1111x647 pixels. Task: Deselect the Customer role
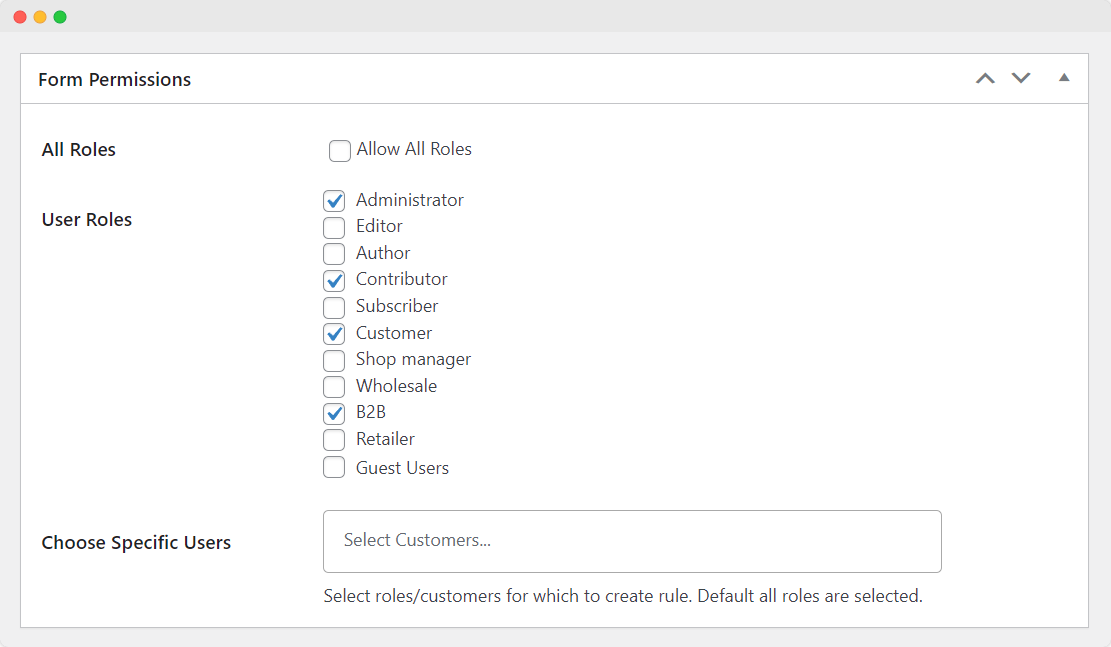pos(334,334)
